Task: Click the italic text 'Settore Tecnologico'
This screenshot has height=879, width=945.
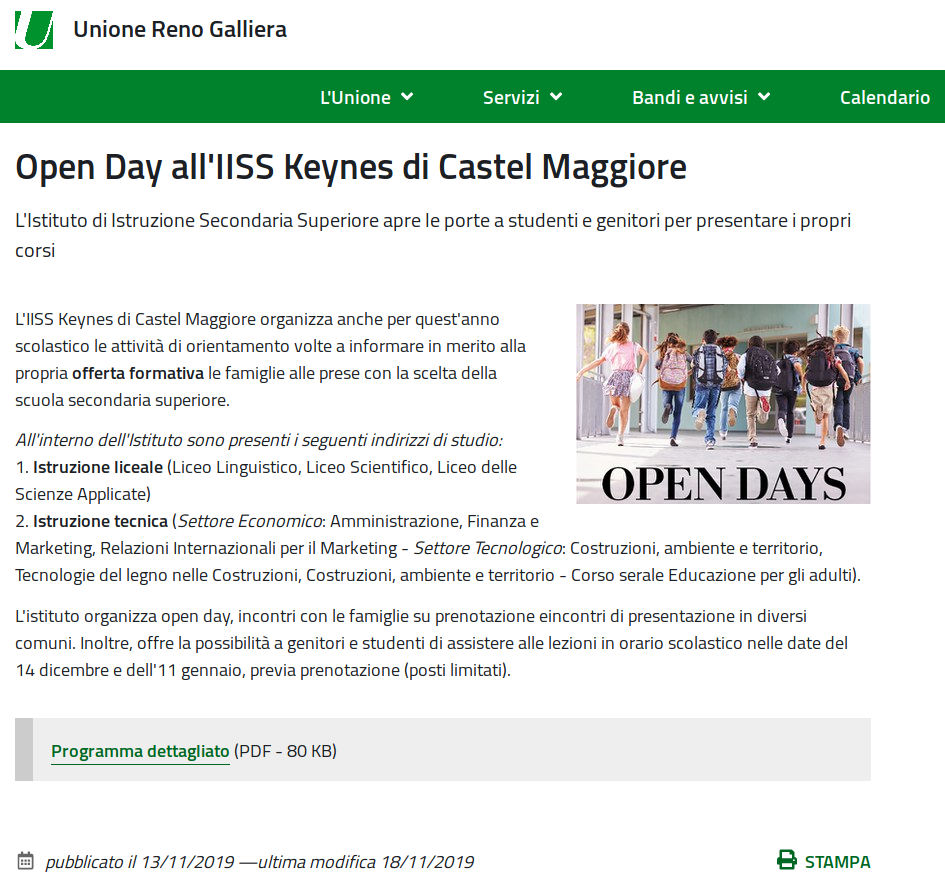Action: [488, 548]
